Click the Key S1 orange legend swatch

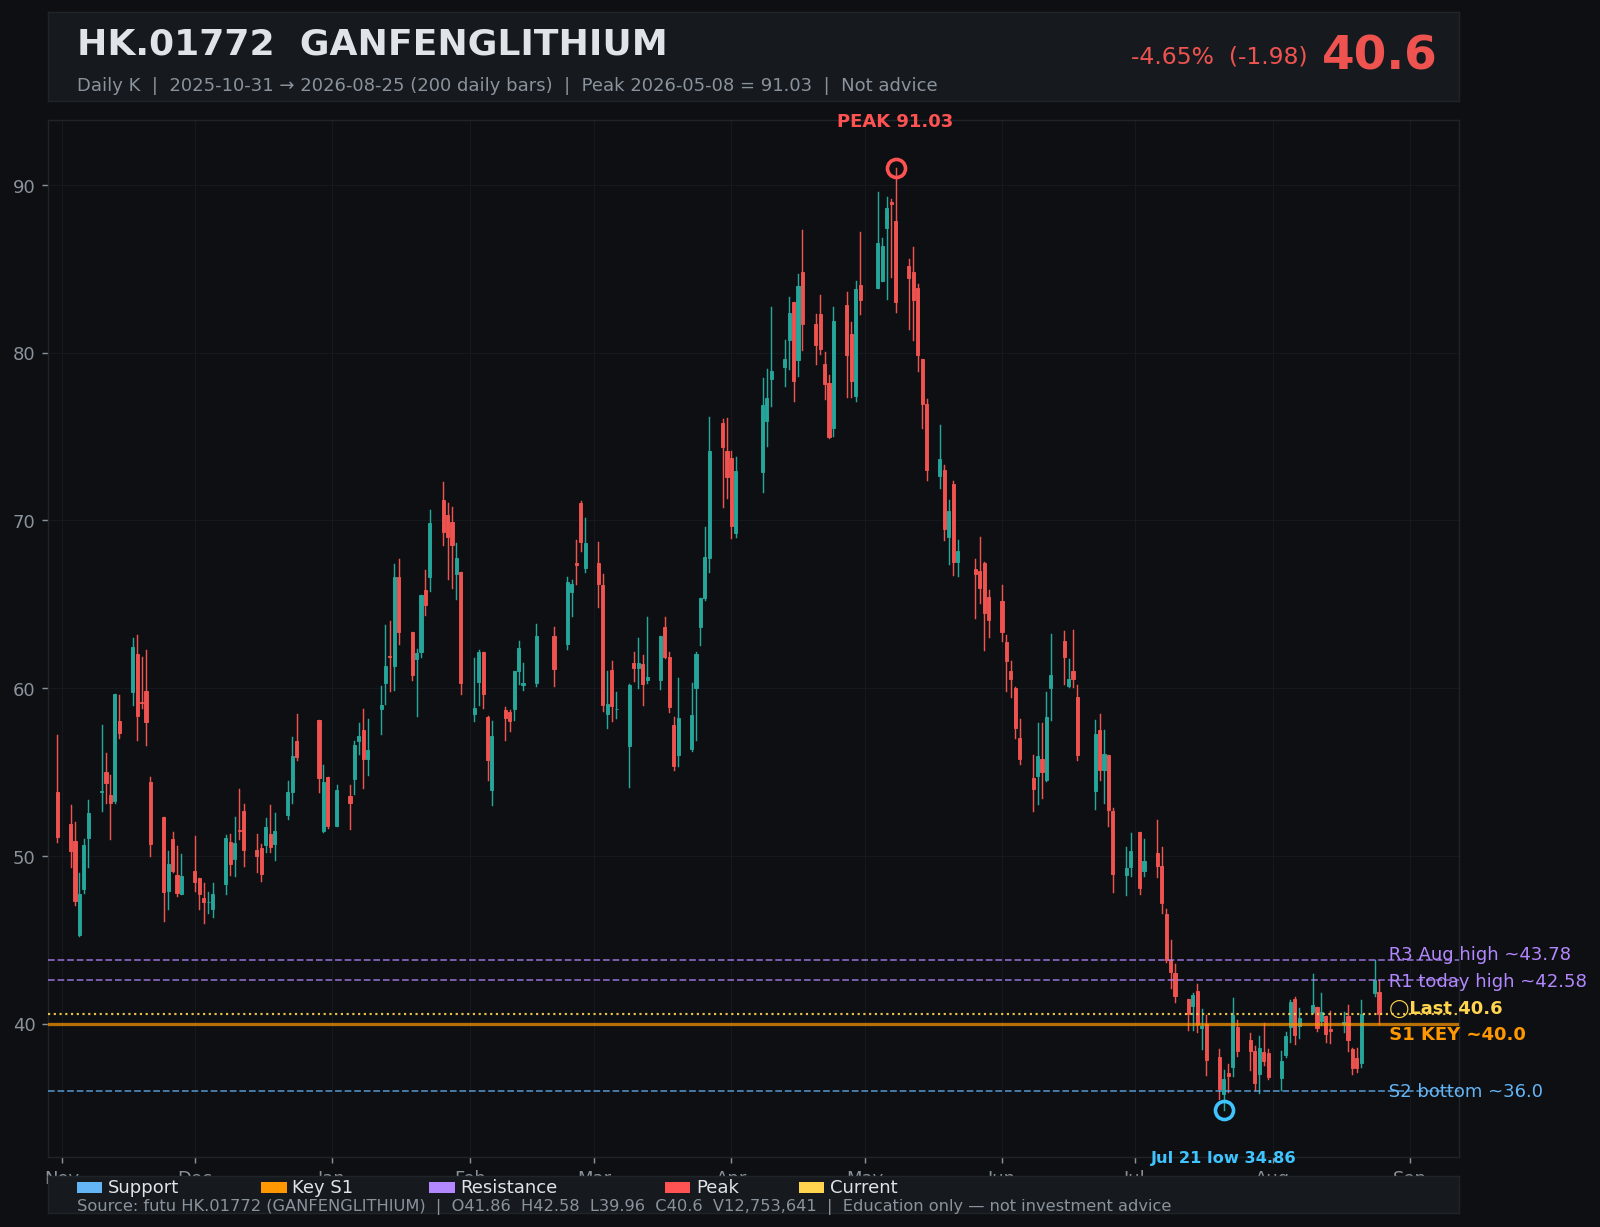coord(273,1187)
